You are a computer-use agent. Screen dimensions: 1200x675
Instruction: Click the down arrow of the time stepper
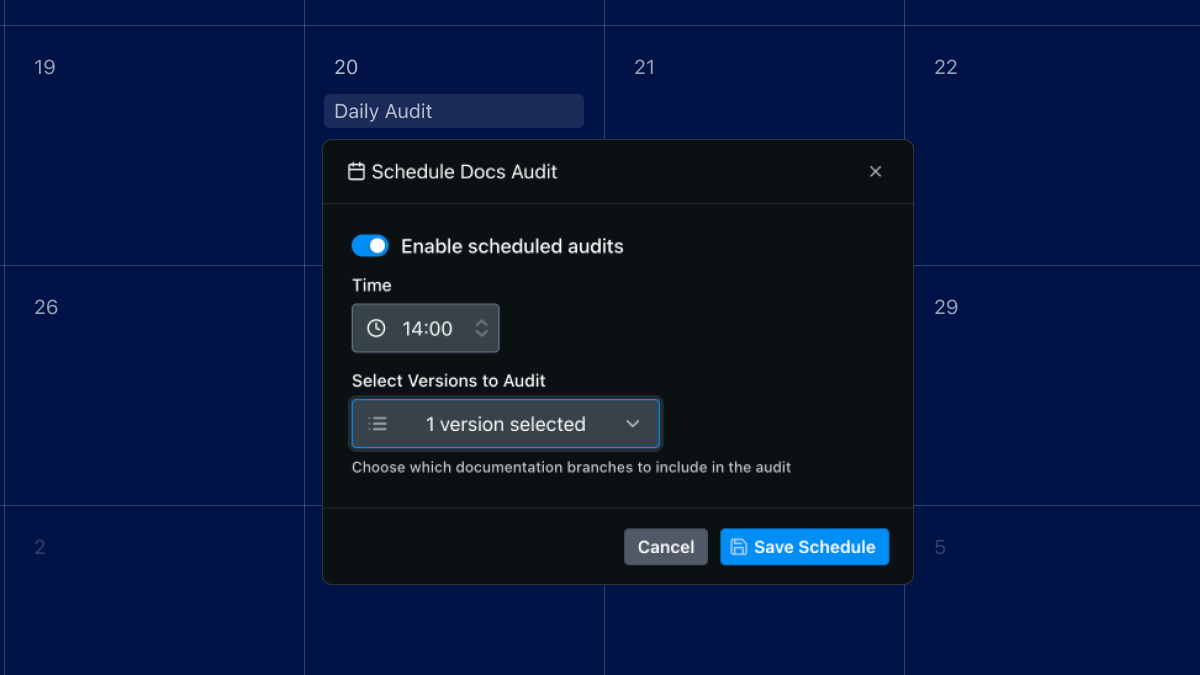coord(482,333)
